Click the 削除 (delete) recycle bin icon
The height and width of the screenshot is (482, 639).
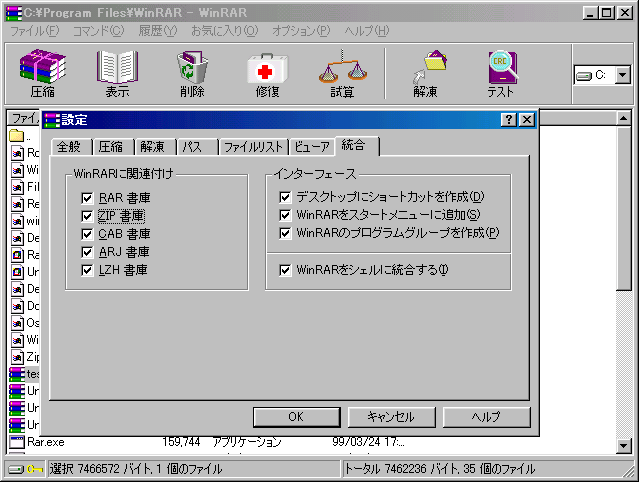coord(192,67)
